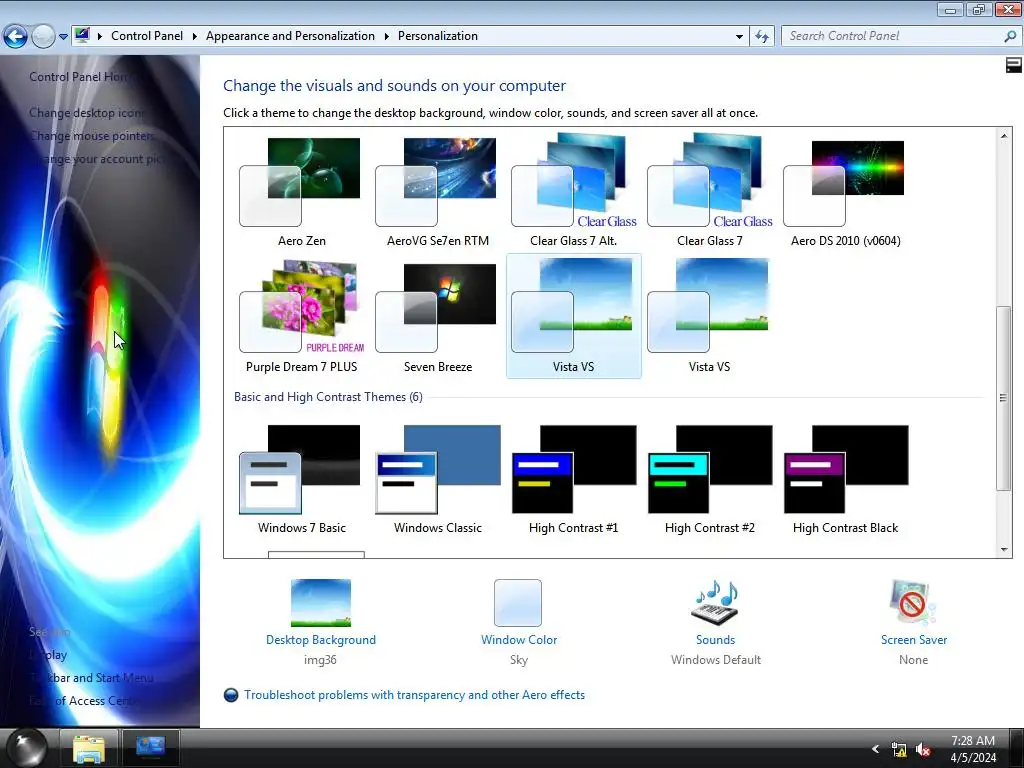This screenshot has width=1024, height=768.
Task: Click Basic and High Contrast Themes (6) heading
Action: [x=328, y=397]
